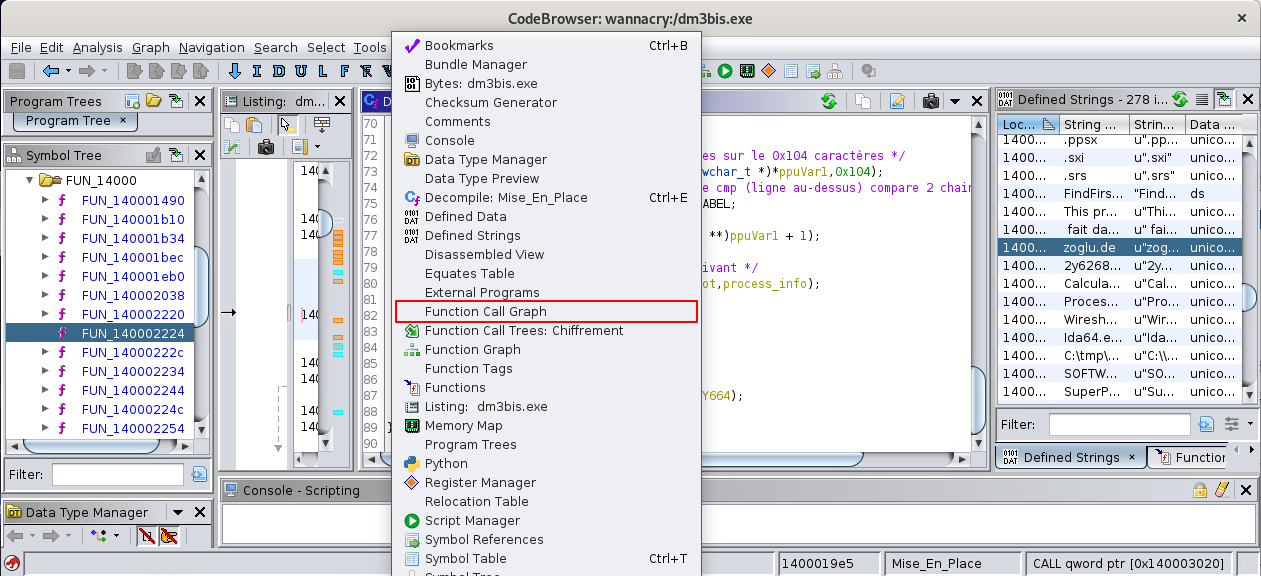Expand the FUN_14000 folder node

click(x=29, y=181)
